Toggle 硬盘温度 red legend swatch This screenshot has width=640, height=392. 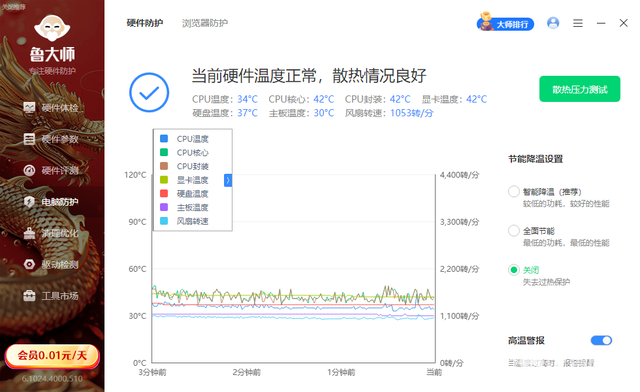[164, 193]
